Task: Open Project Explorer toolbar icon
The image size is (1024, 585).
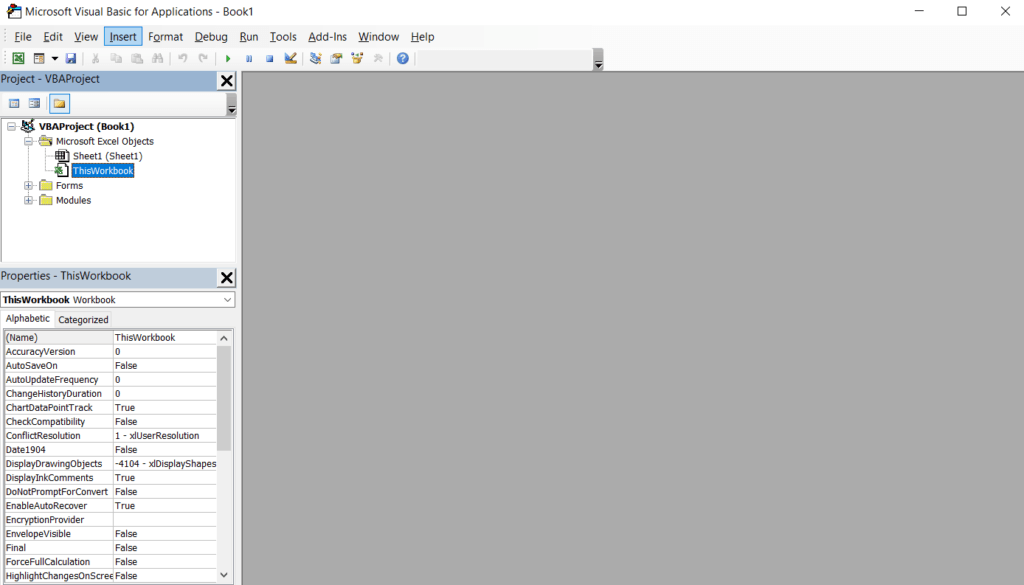Action: (315, 59)
